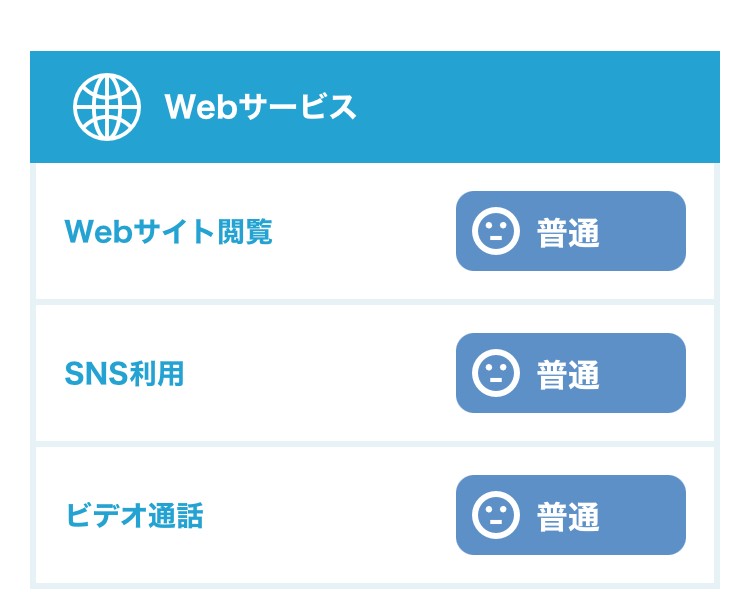Click the neutral face icon in ビデオ通話 row
Viewport: 750px width, 611px height.
(495, 516)
